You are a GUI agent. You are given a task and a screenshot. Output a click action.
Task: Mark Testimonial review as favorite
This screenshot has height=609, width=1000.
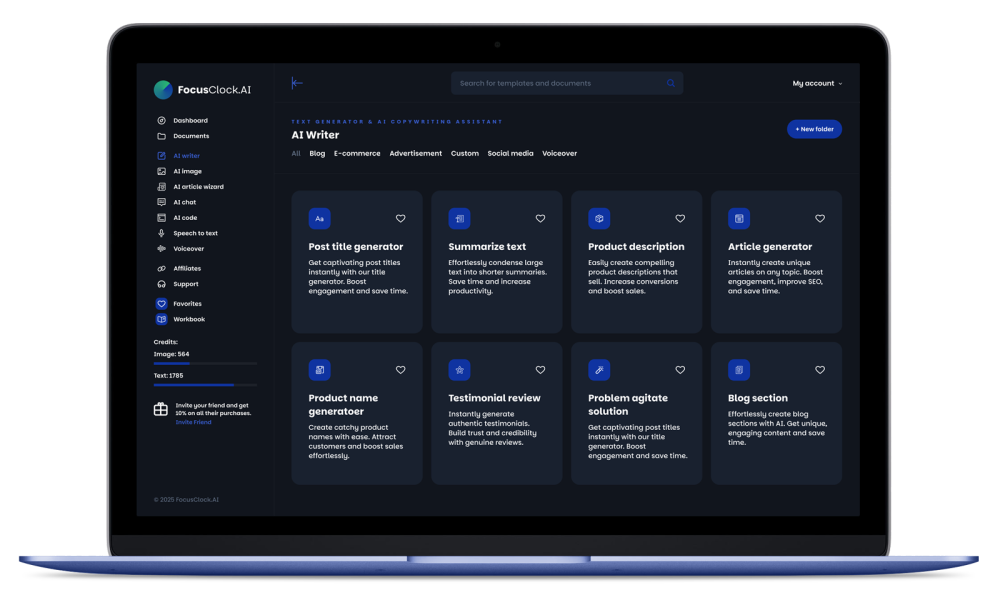pos(540,370)
